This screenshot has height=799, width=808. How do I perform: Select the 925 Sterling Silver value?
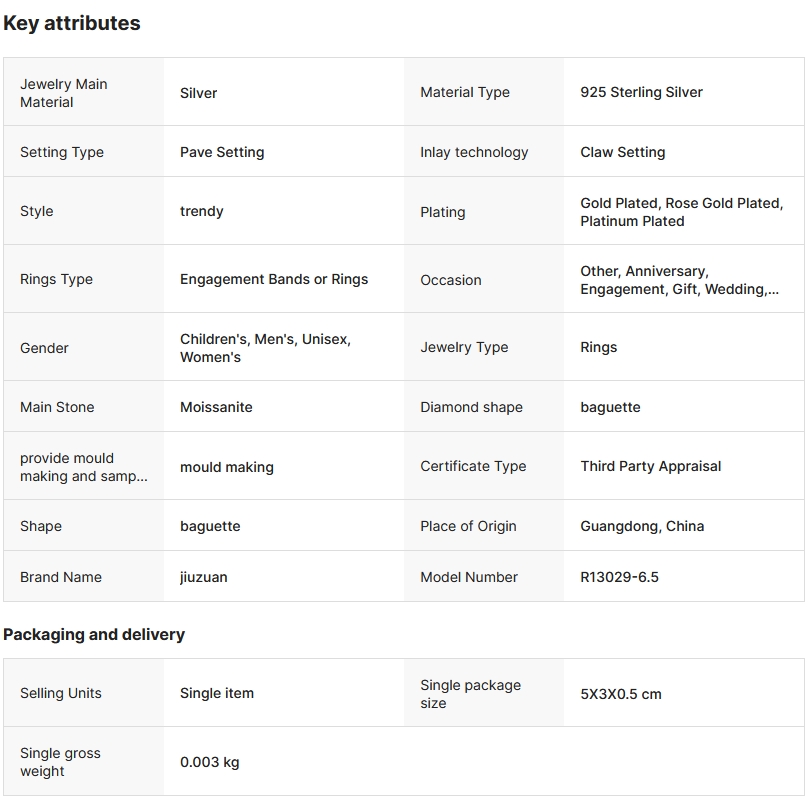[x=641, y=92]
